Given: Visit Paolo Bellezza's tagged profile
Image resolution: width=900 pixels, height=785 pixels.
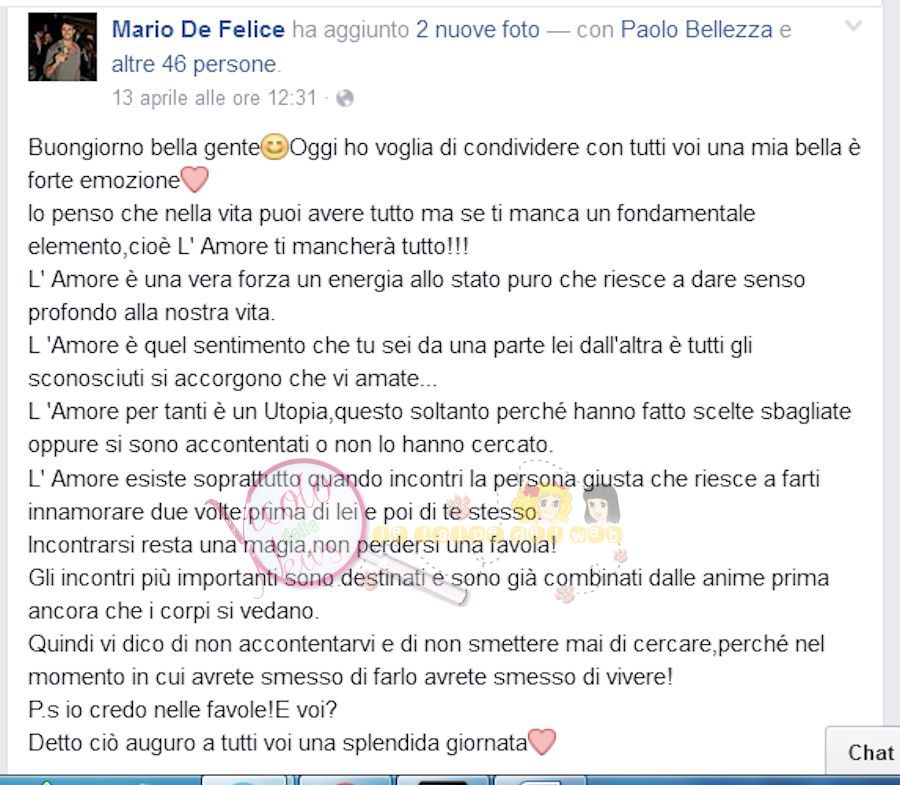Looking at the screenshot, I should 696,29.
